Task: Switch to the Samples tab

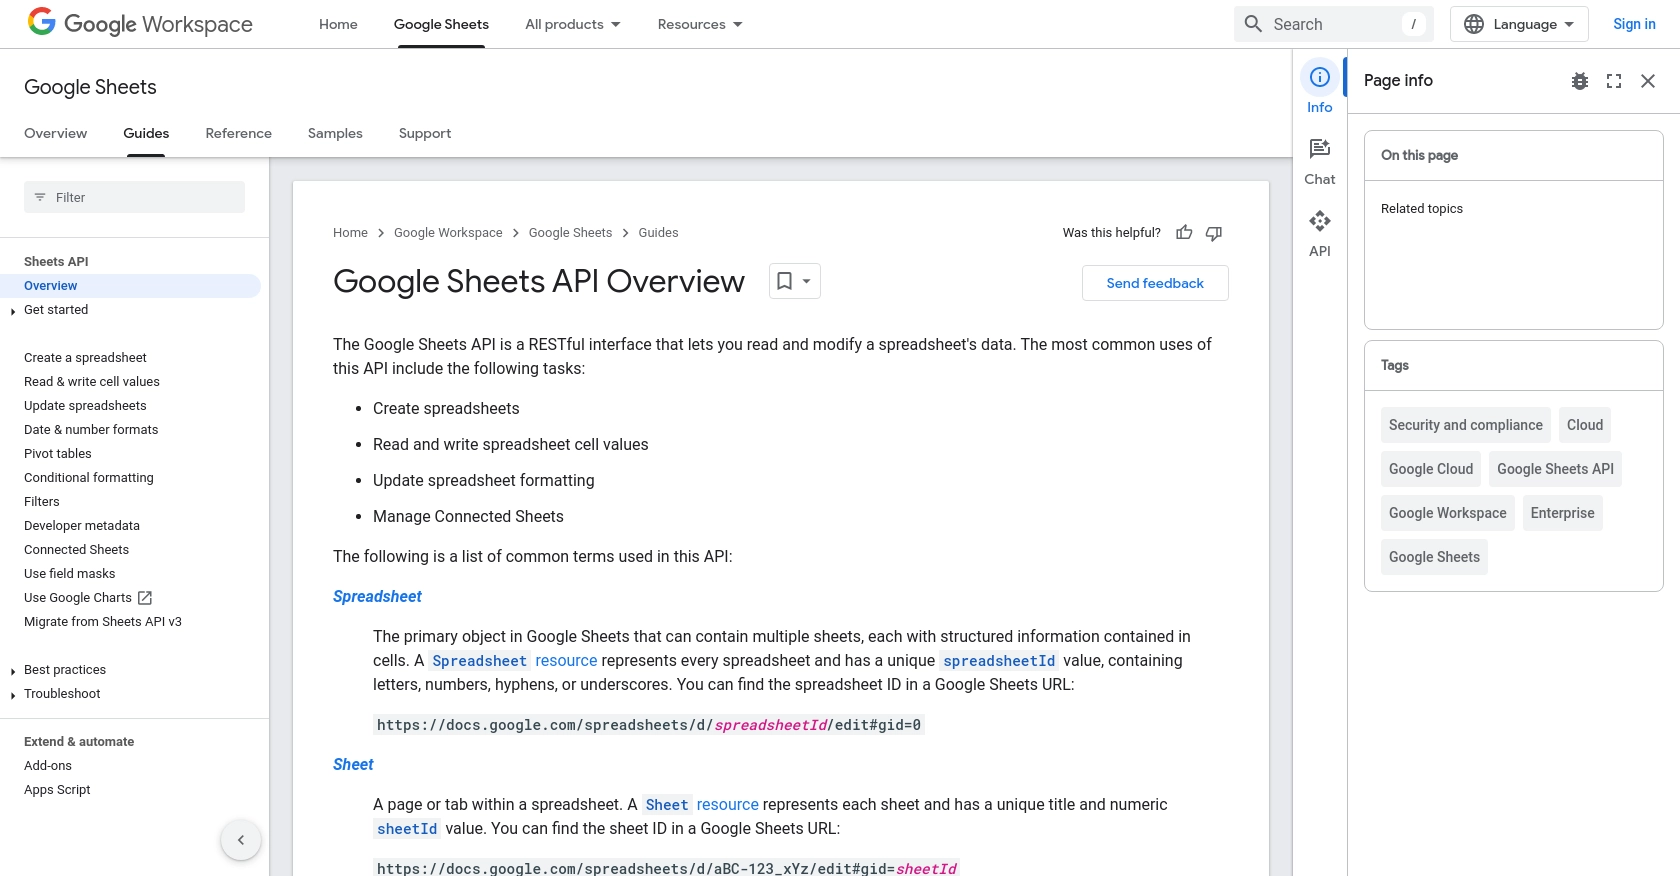Action: 335,133
